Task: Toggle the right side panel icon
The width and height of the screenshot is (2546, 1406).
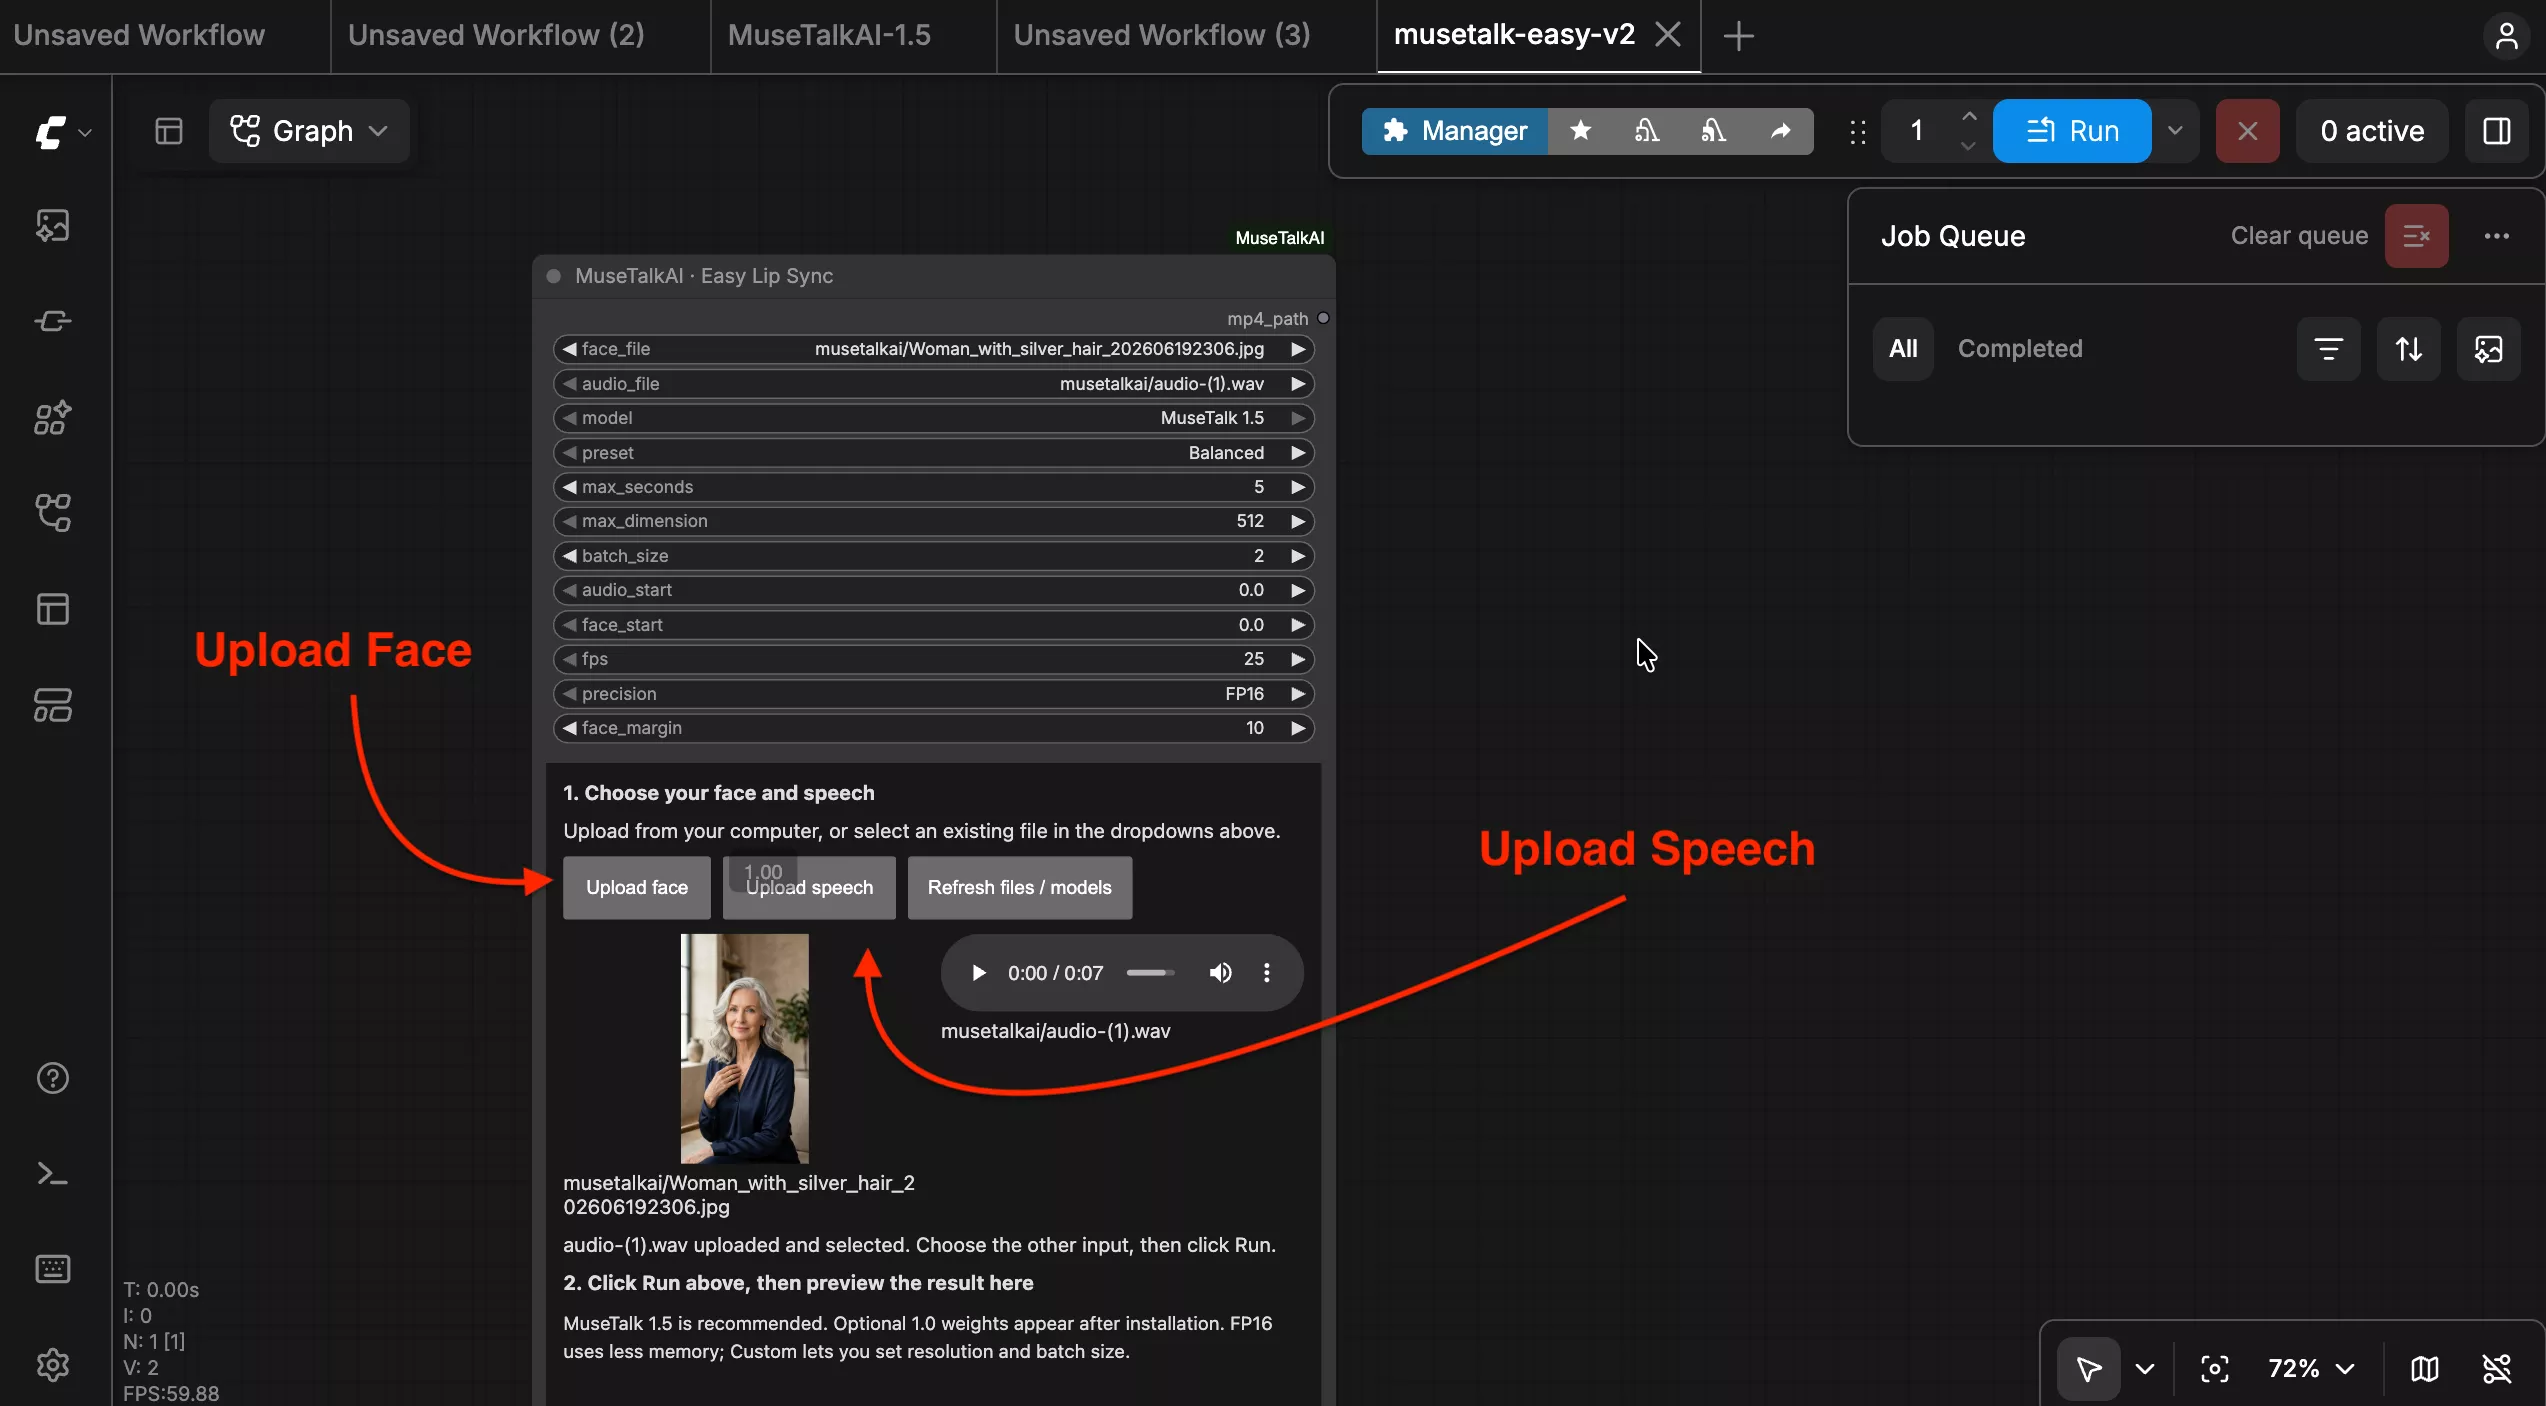Action: coord(2496,131)
